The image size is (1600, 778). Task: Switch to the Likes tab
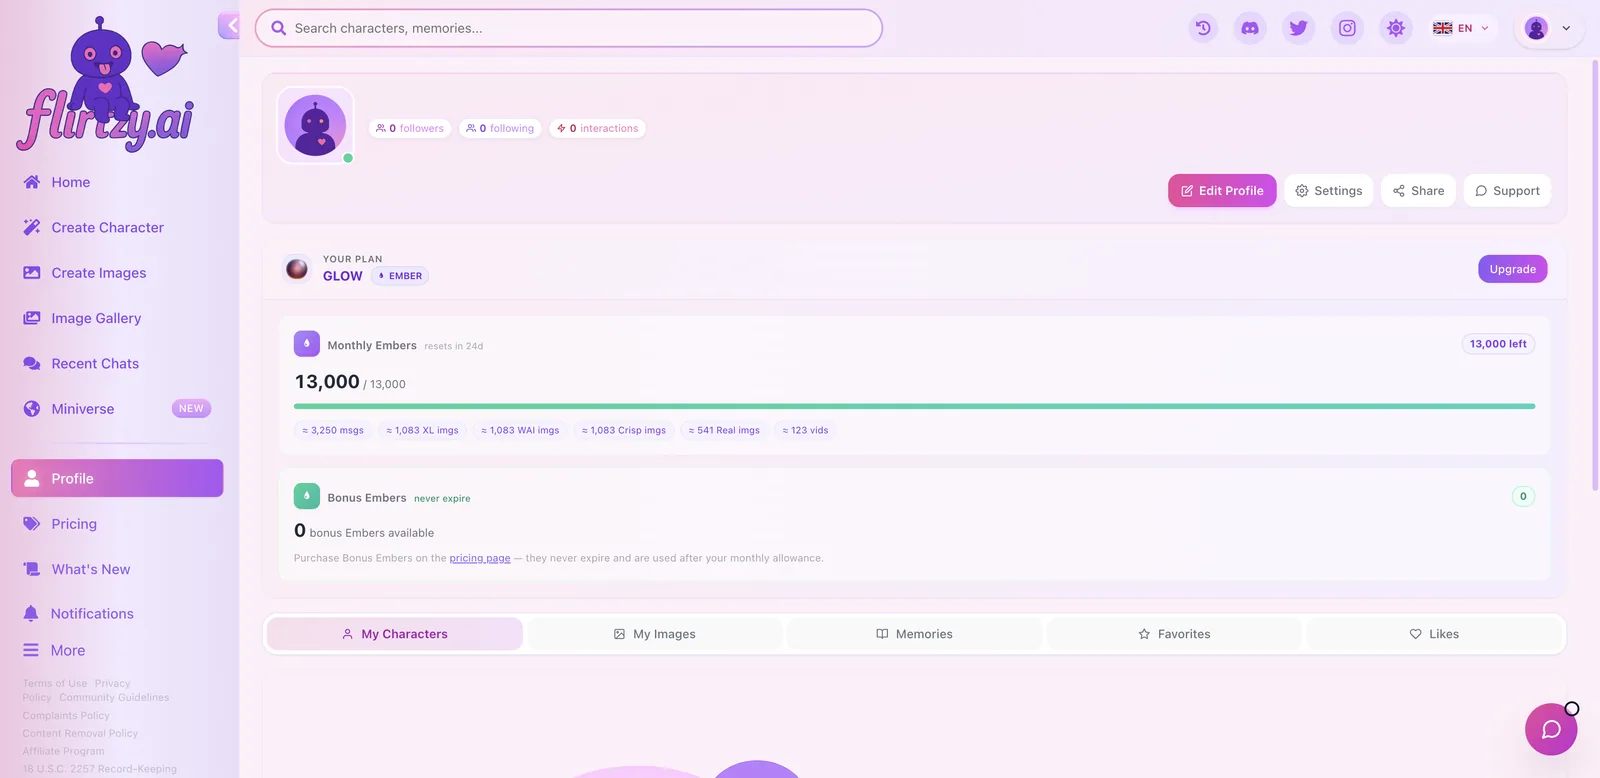tap(1434, 634)
